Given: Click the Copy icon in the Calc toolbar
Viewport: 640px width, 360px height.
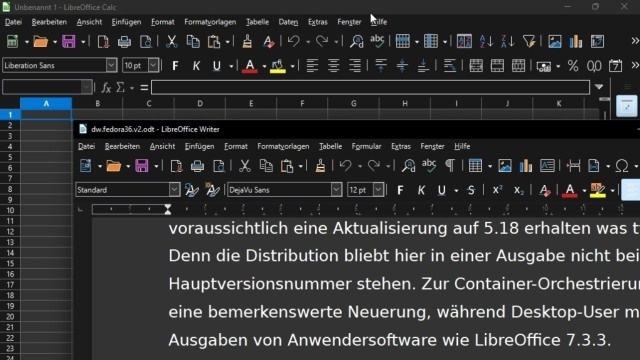Looking at the screenshot, I should click(x=193, y=41).
